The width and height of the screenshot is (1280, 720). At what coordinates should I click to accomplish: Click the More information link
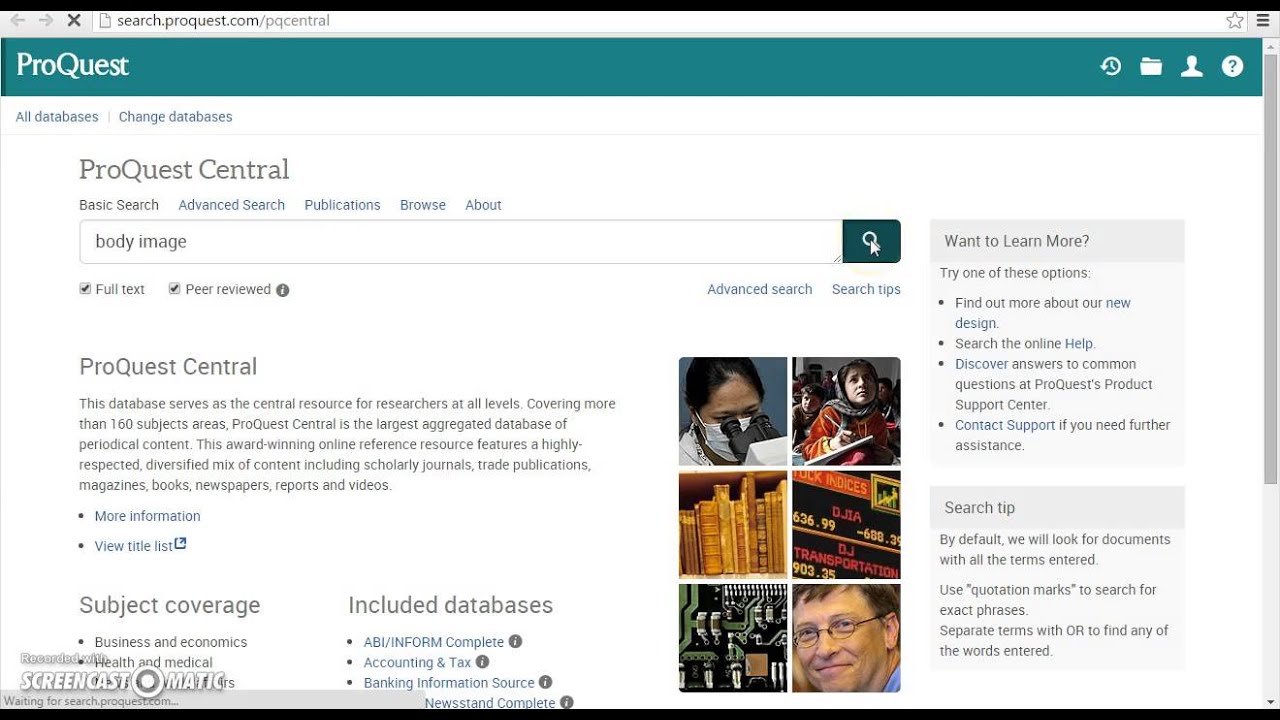pos(147,516)
